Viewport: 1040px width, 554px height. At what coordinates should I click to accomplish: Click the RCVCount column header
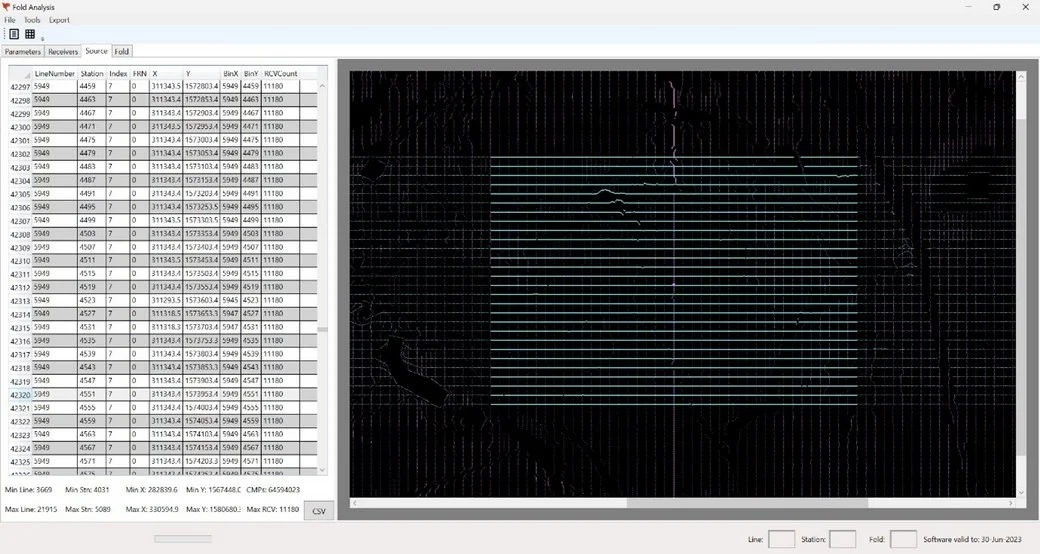click(281, 74)
